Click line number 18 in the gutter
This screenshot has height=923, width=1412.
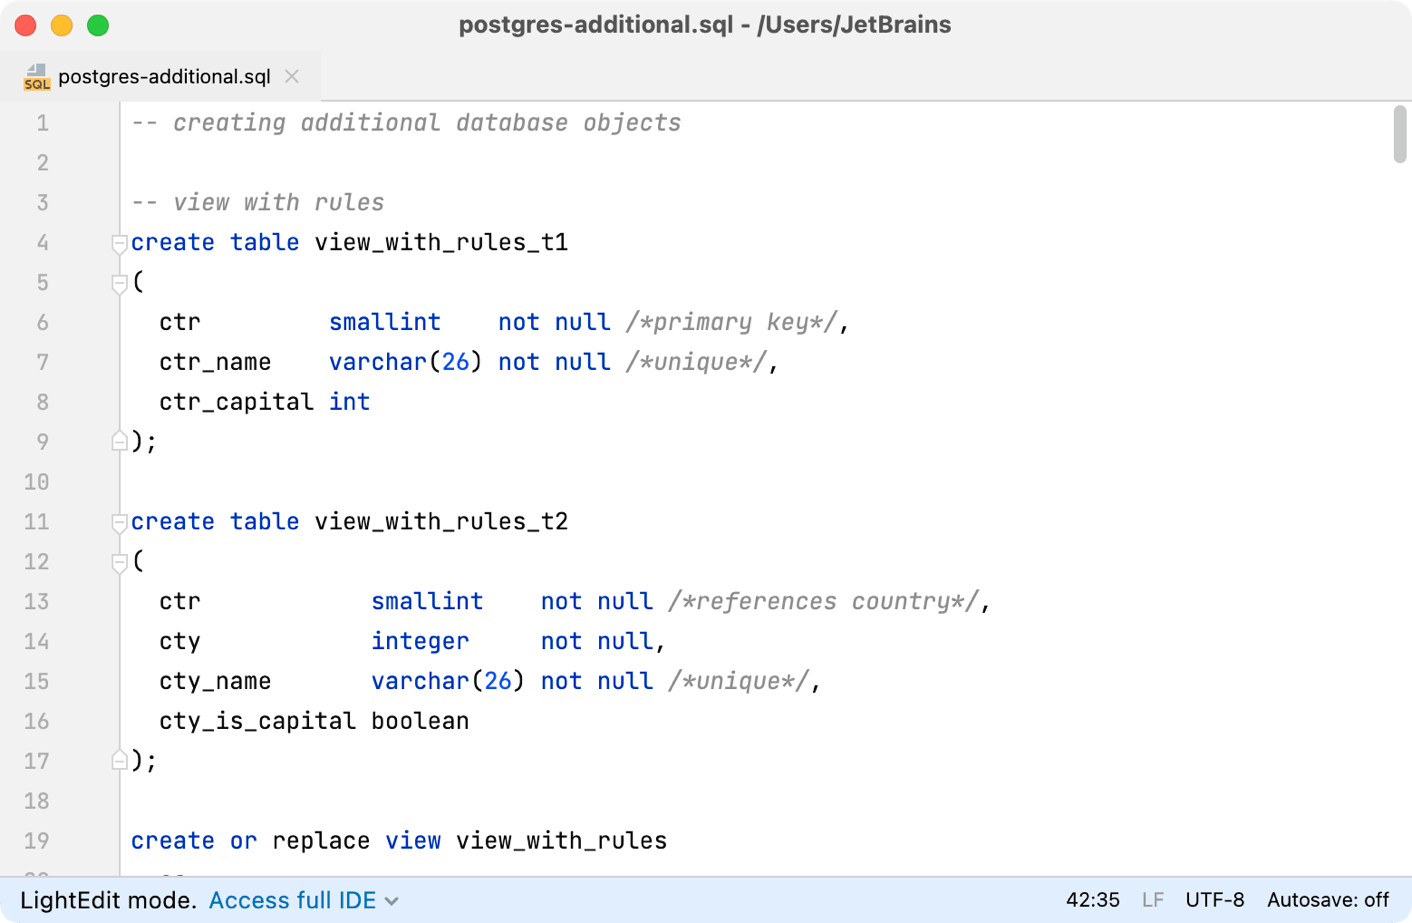[x=37, y=801]
